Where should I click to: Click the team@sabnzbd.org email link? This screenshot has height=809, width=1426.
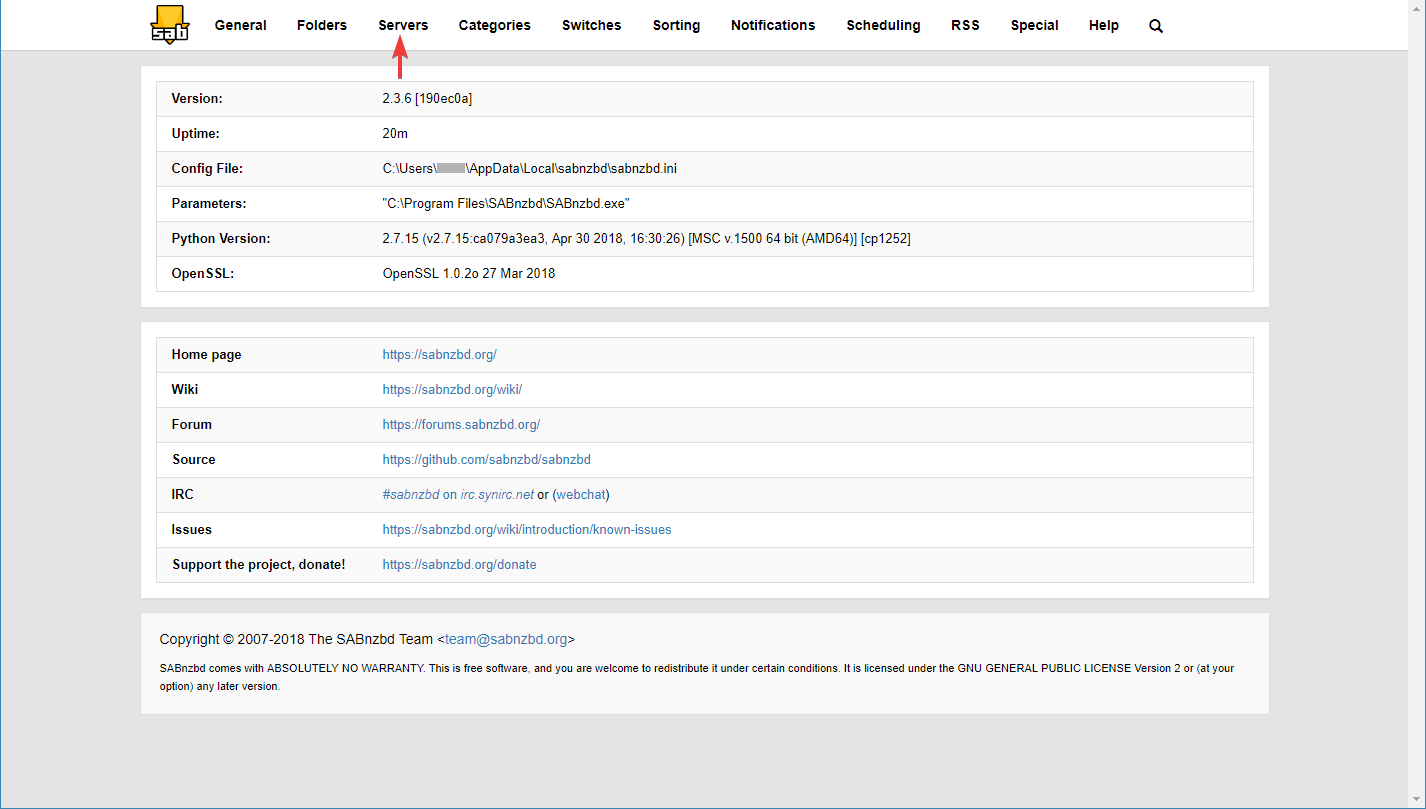[x=506, y=639]
